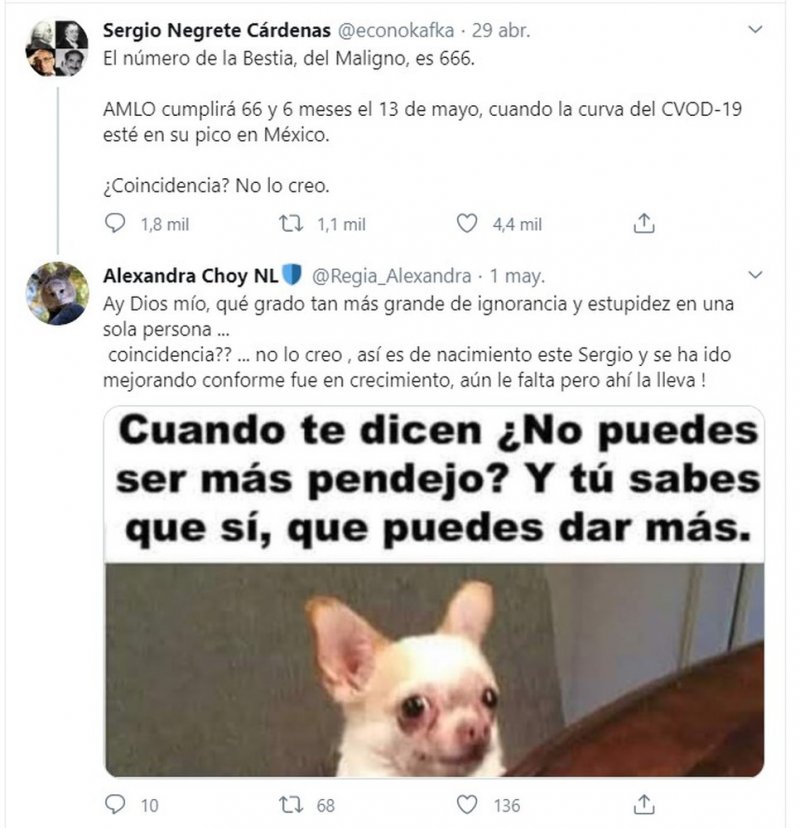Open Alexandra Choy NL profile name

[191, 276]
